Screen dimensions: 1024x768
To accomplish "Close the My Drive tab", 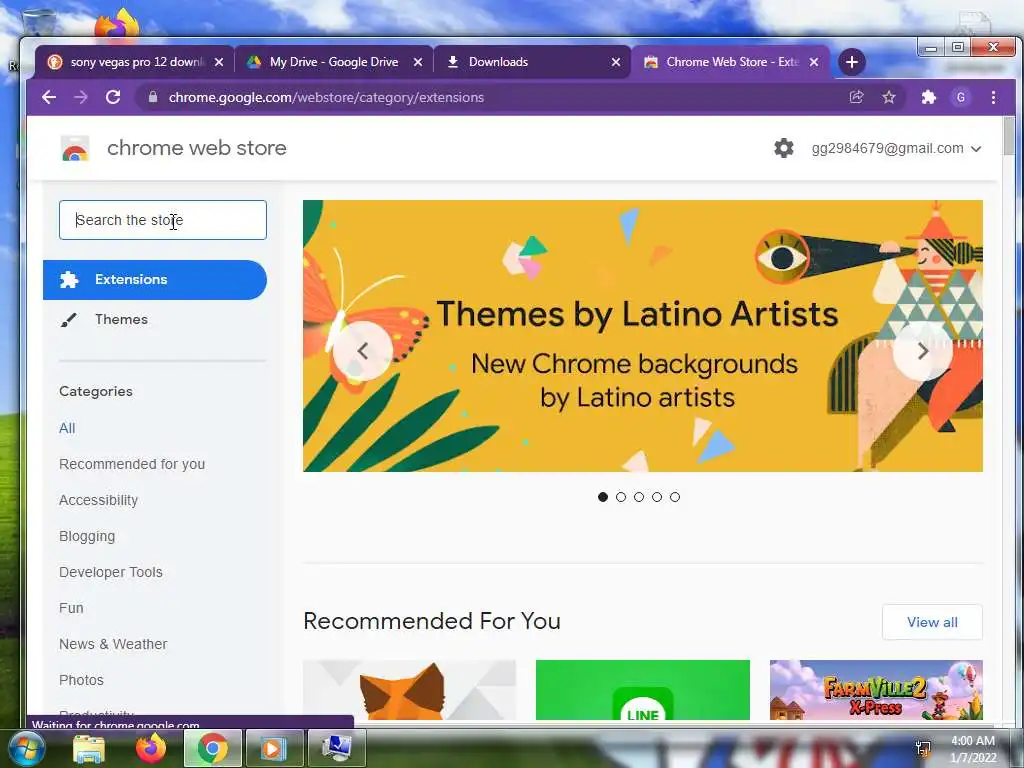I will coord(418,62).
